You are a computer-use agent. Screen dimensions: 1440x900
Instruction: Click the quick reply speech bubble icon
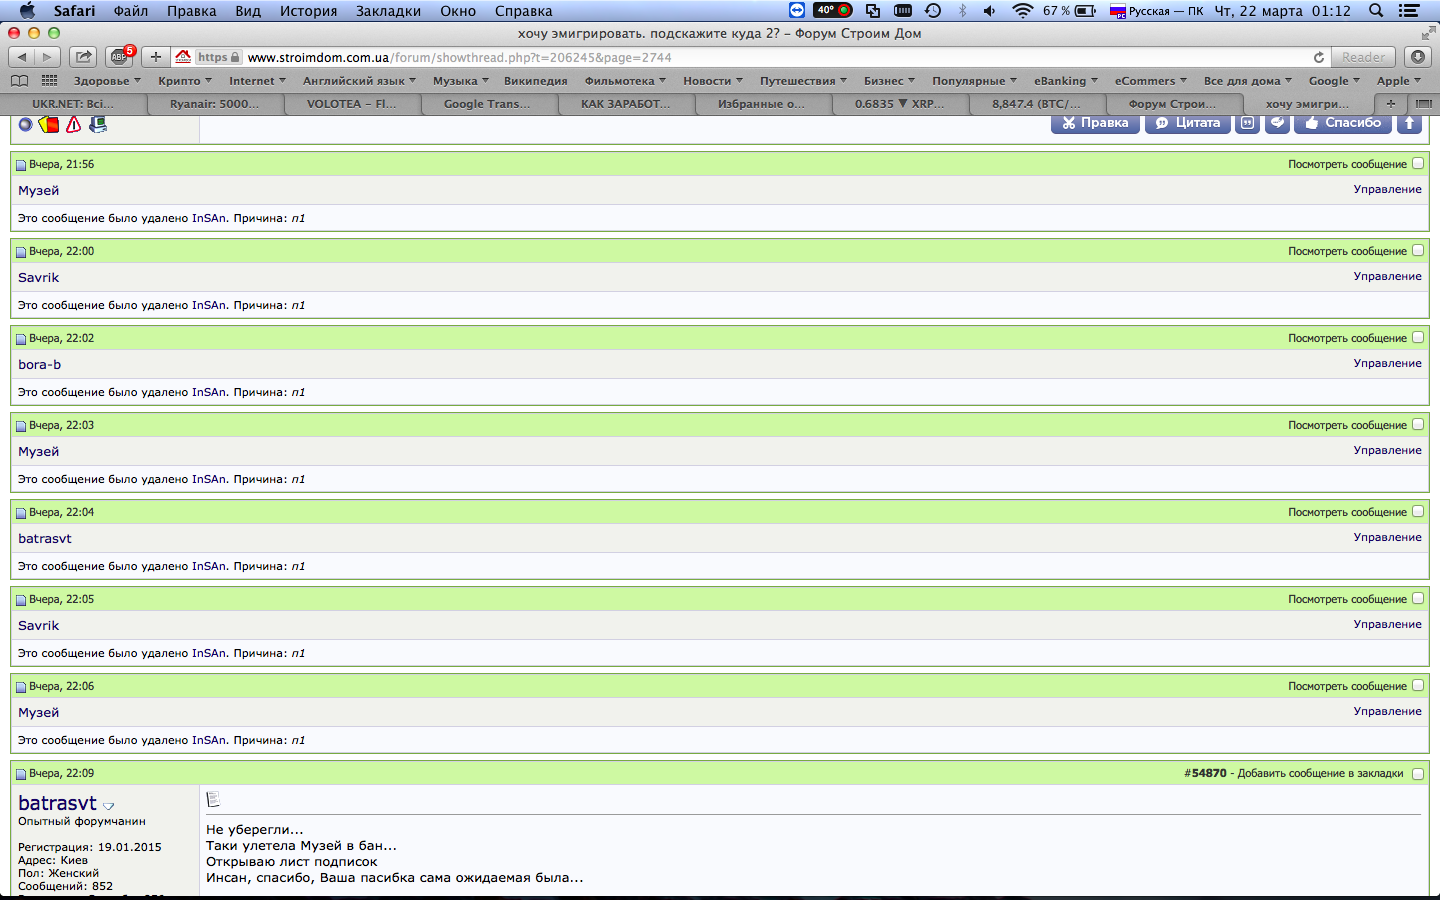pyautogui.click(x=1277, y=123)
